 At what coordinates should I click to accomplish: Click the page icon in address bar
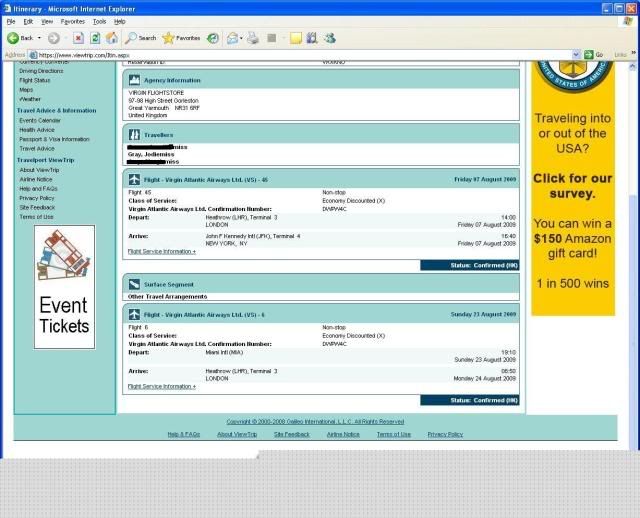click(33, 55)
